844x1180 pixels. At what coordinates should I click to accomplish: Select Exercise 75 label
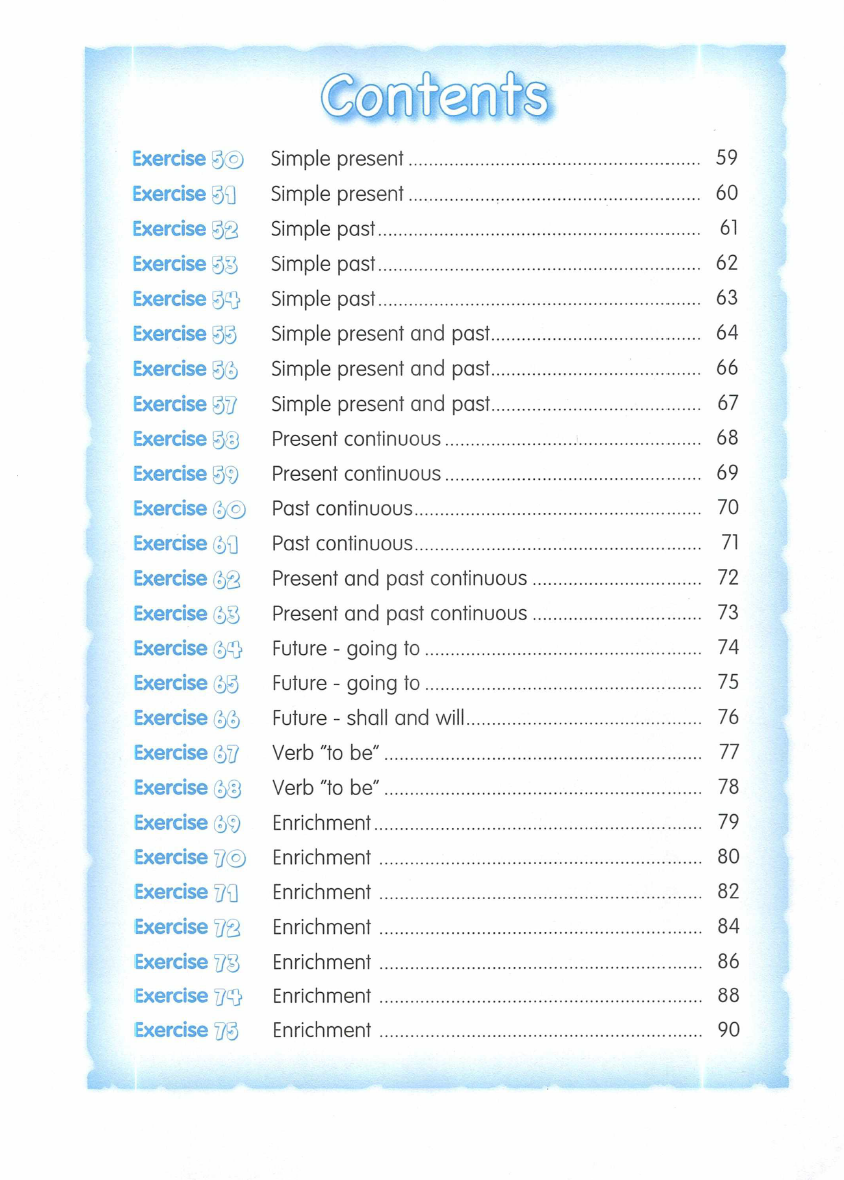(187, 1030)
